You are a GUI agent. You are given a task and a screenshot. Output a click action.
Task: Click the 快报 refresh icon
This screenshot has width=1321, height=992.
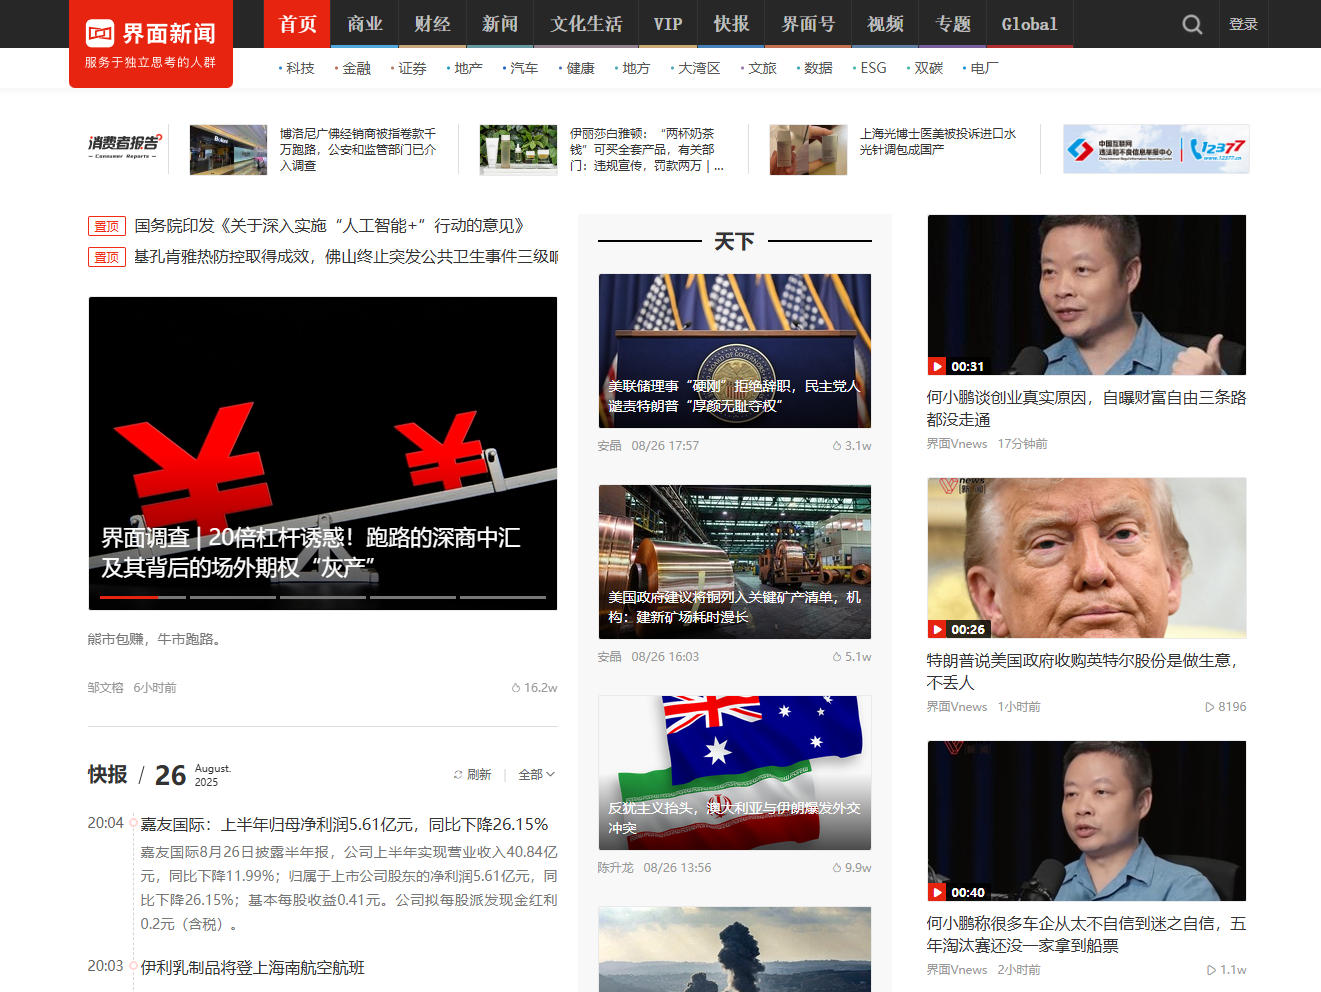(458, 775)
